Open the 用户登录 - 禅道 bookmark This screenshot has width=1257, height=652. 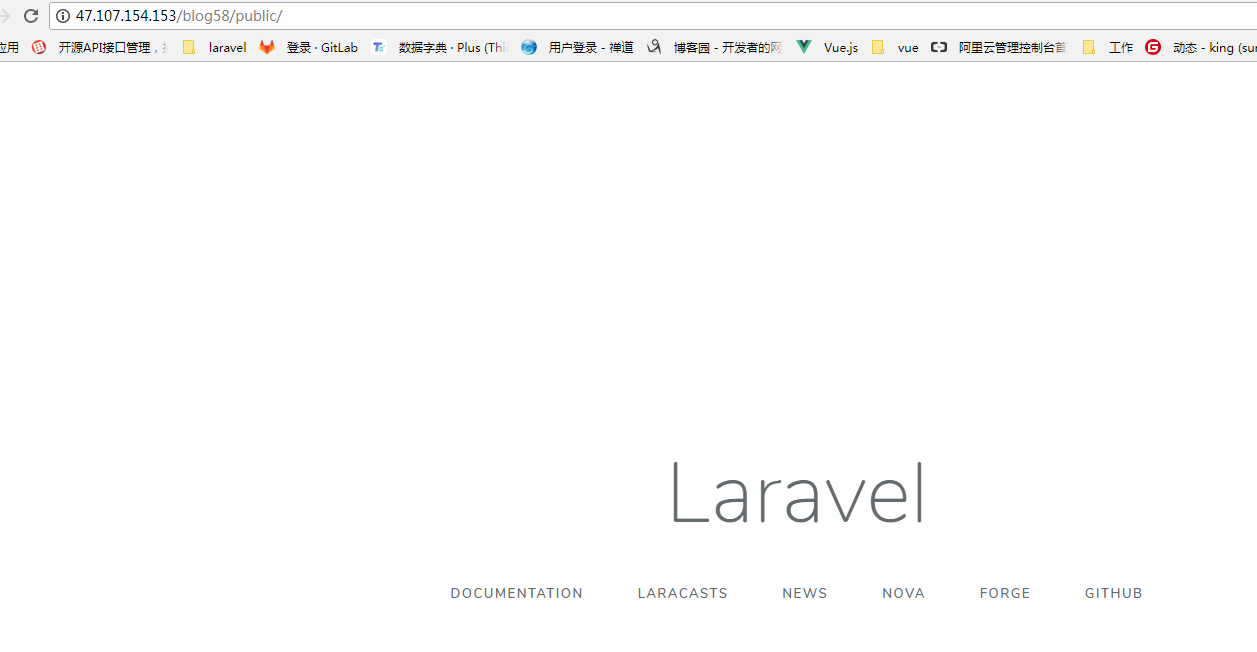tap(577, 47)
